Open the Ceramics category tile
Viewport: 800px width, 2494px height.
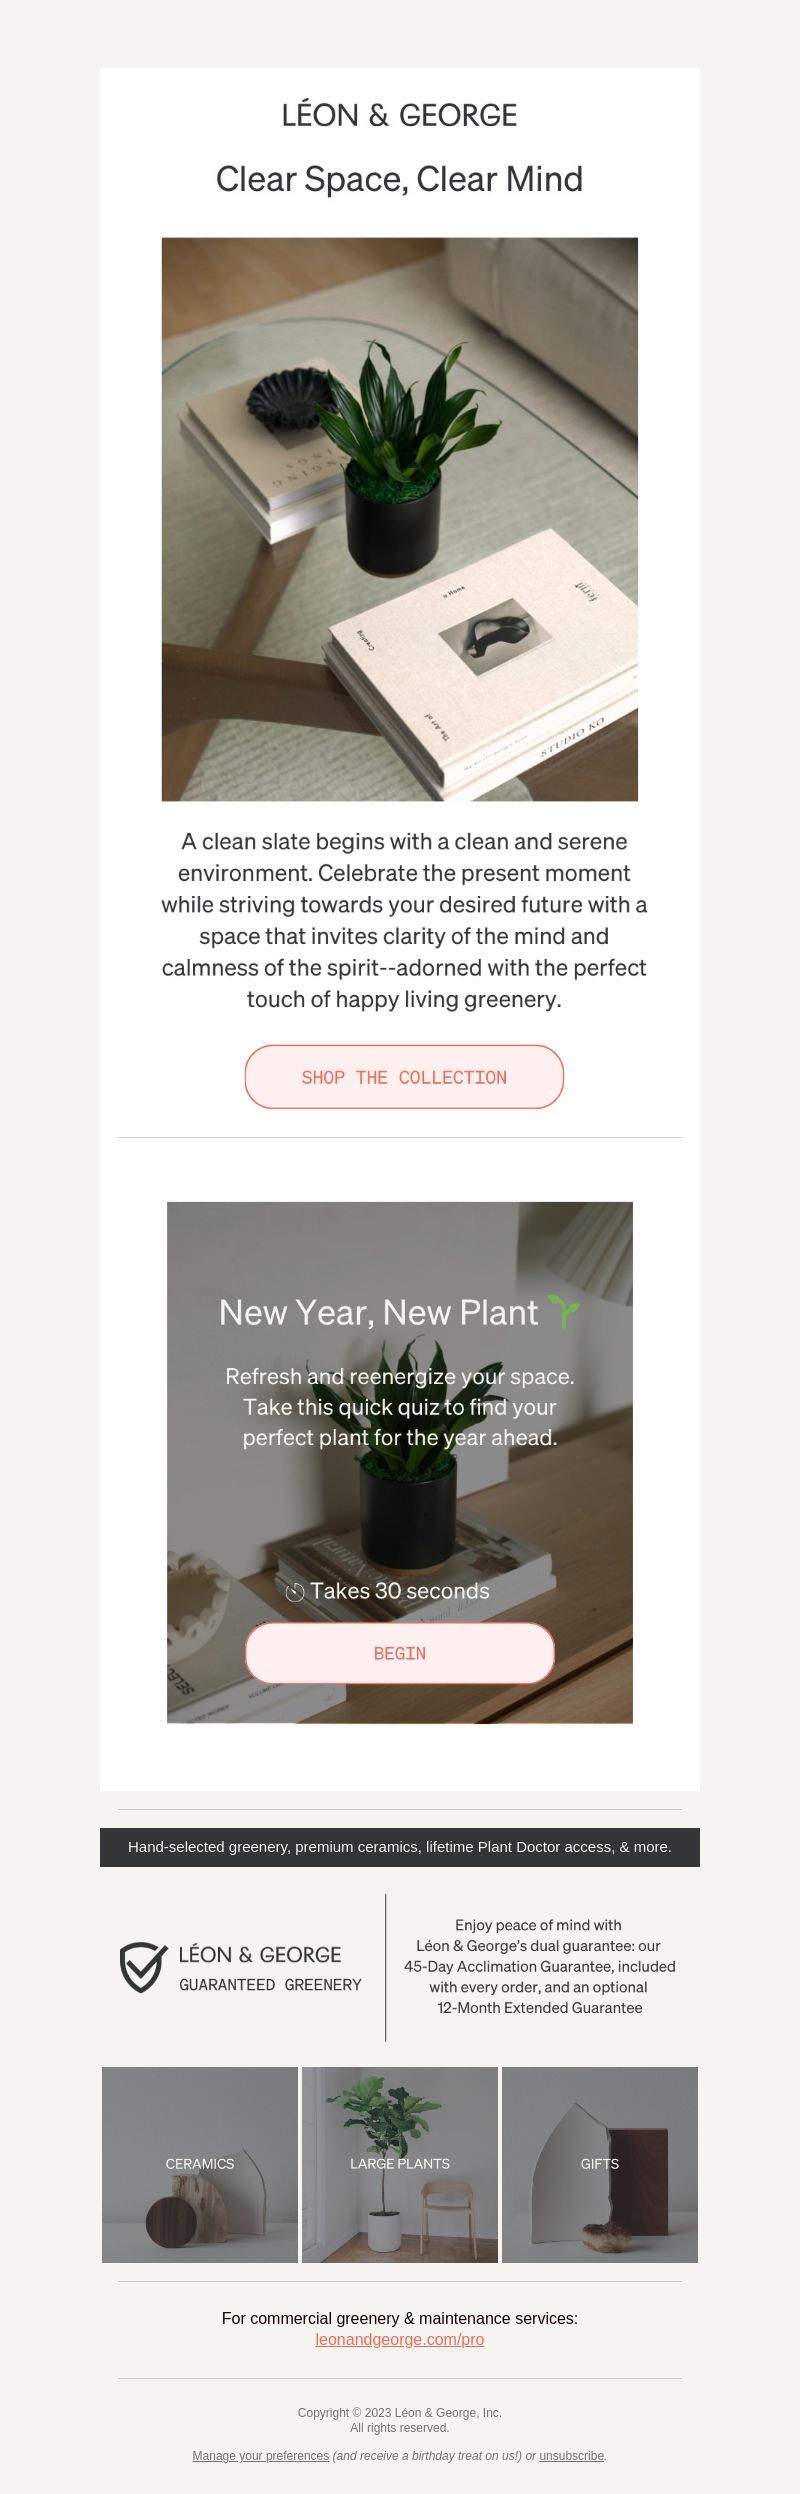(200, 2165)
